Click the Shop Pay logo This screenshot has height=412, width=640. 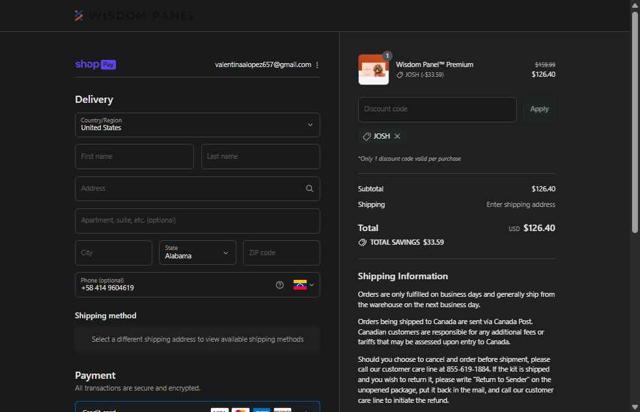[95, 65]
